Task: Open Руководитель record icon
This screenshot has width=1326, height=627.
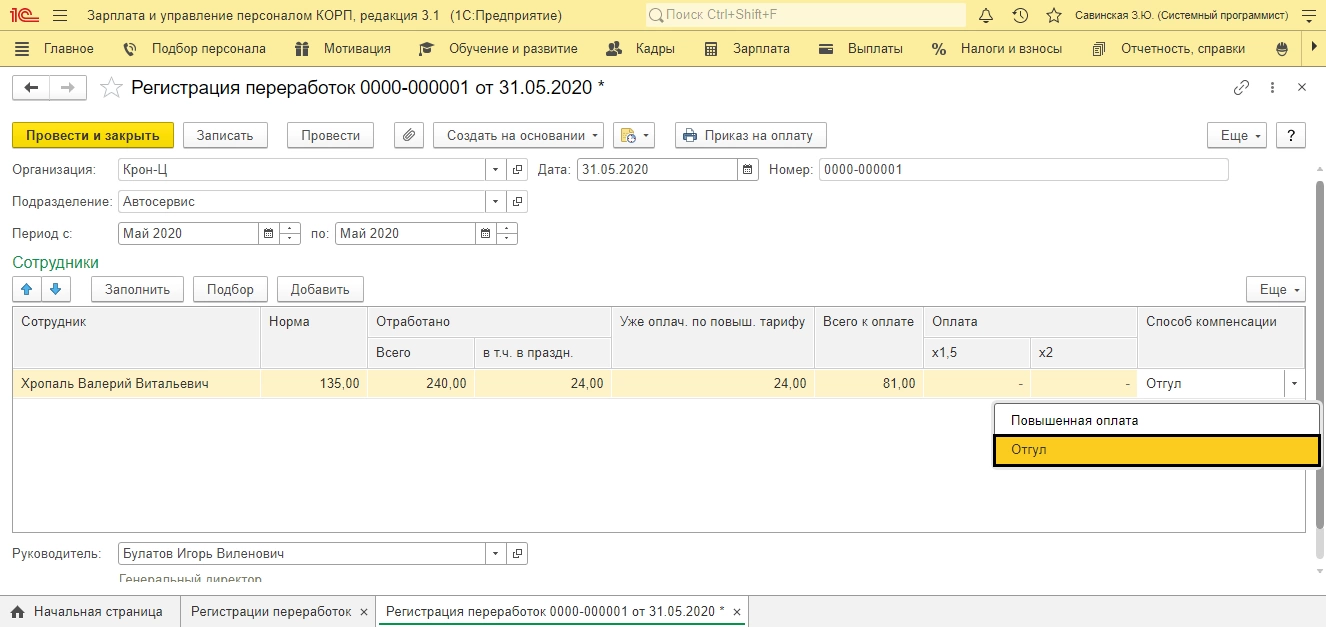Action: (517, 554)
